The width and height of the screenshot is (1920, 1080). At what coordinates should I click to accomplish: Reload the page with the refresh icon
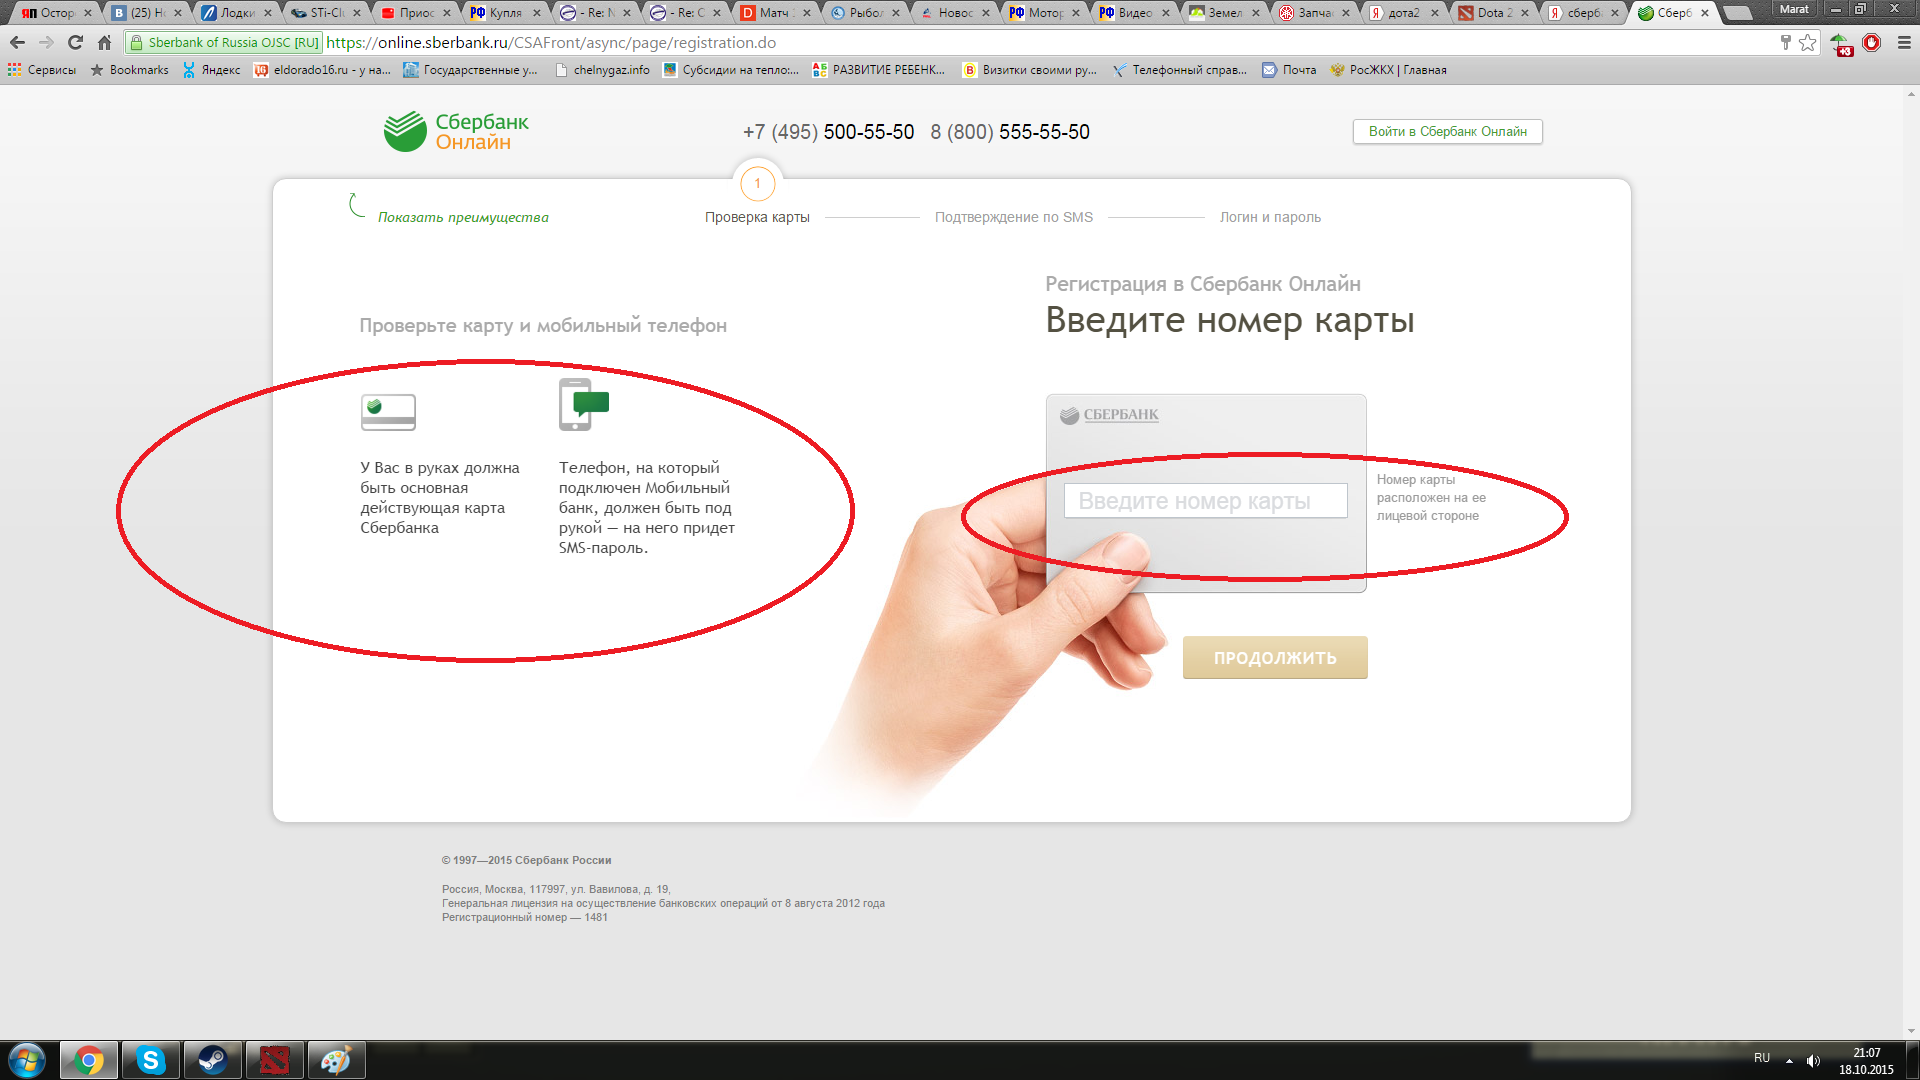75,43
